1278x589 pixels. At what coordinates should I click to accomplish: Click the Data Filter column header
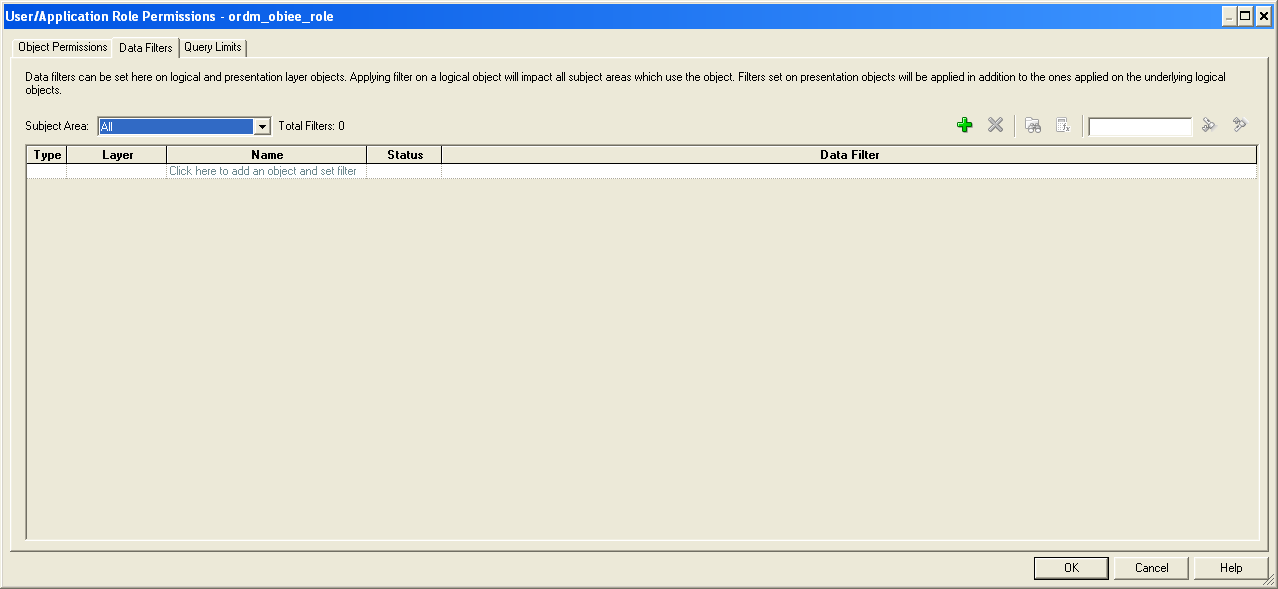click(849, 155)
